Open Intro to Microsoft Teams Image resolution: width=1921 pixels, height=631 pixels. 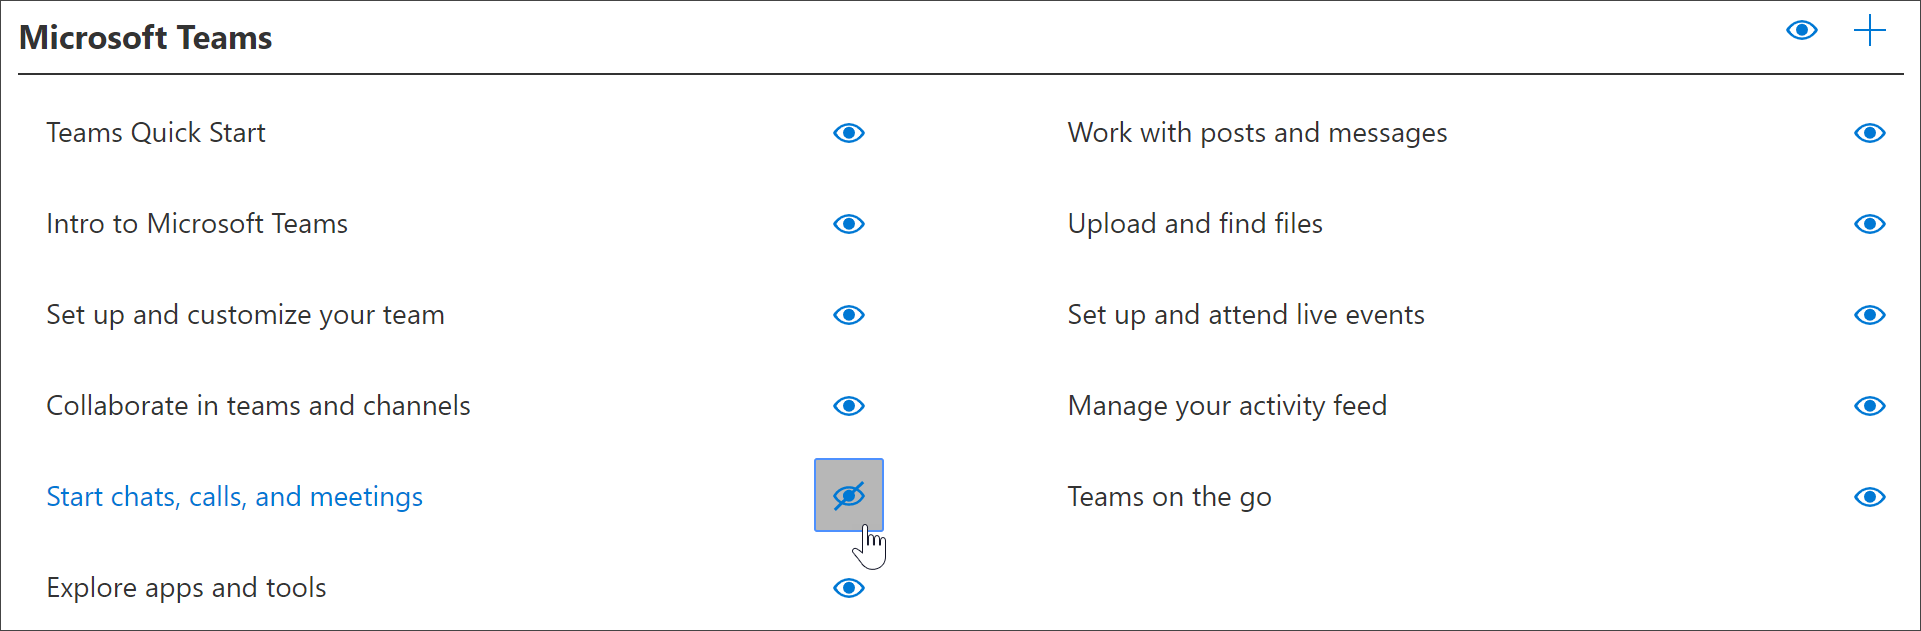coord(197,224)
